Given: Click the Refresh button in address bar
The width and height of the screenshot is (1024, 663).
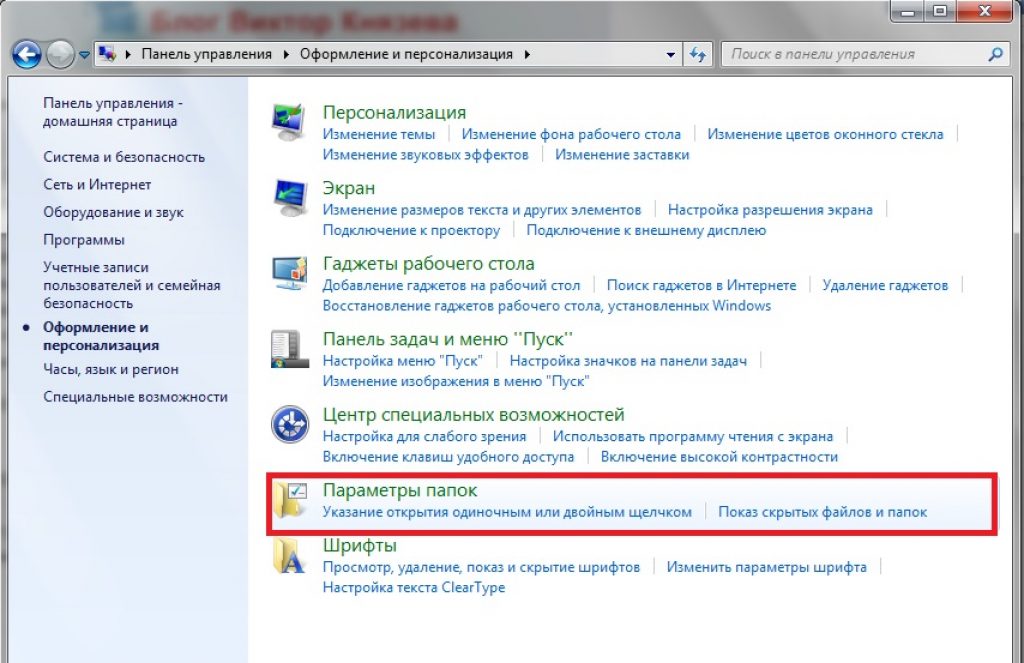Looking at the screenshot, I should pyautogui.click(x=698, y=54).
